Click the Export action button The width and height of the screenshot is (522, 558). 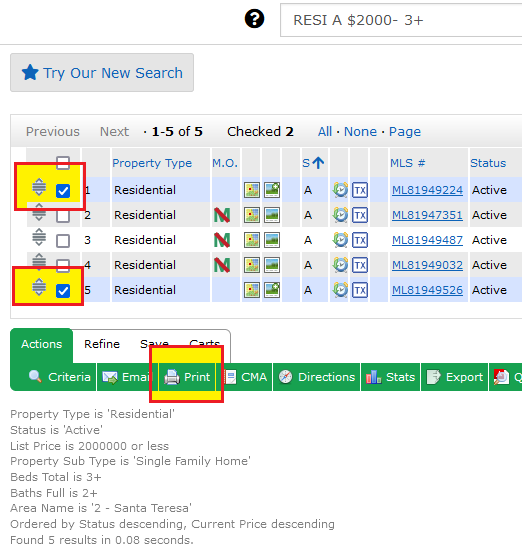point(454,377)
